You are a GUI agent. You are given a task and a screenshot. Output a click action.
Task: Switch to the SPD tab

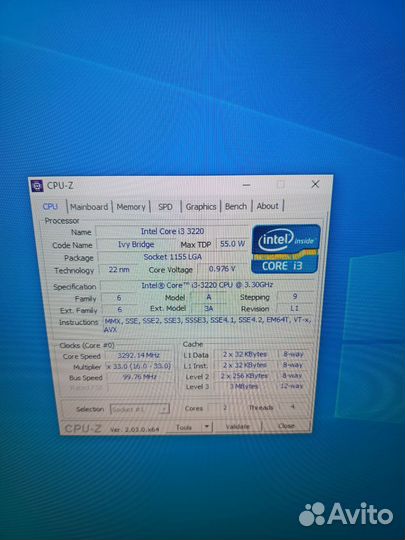(x=165, y=207)
